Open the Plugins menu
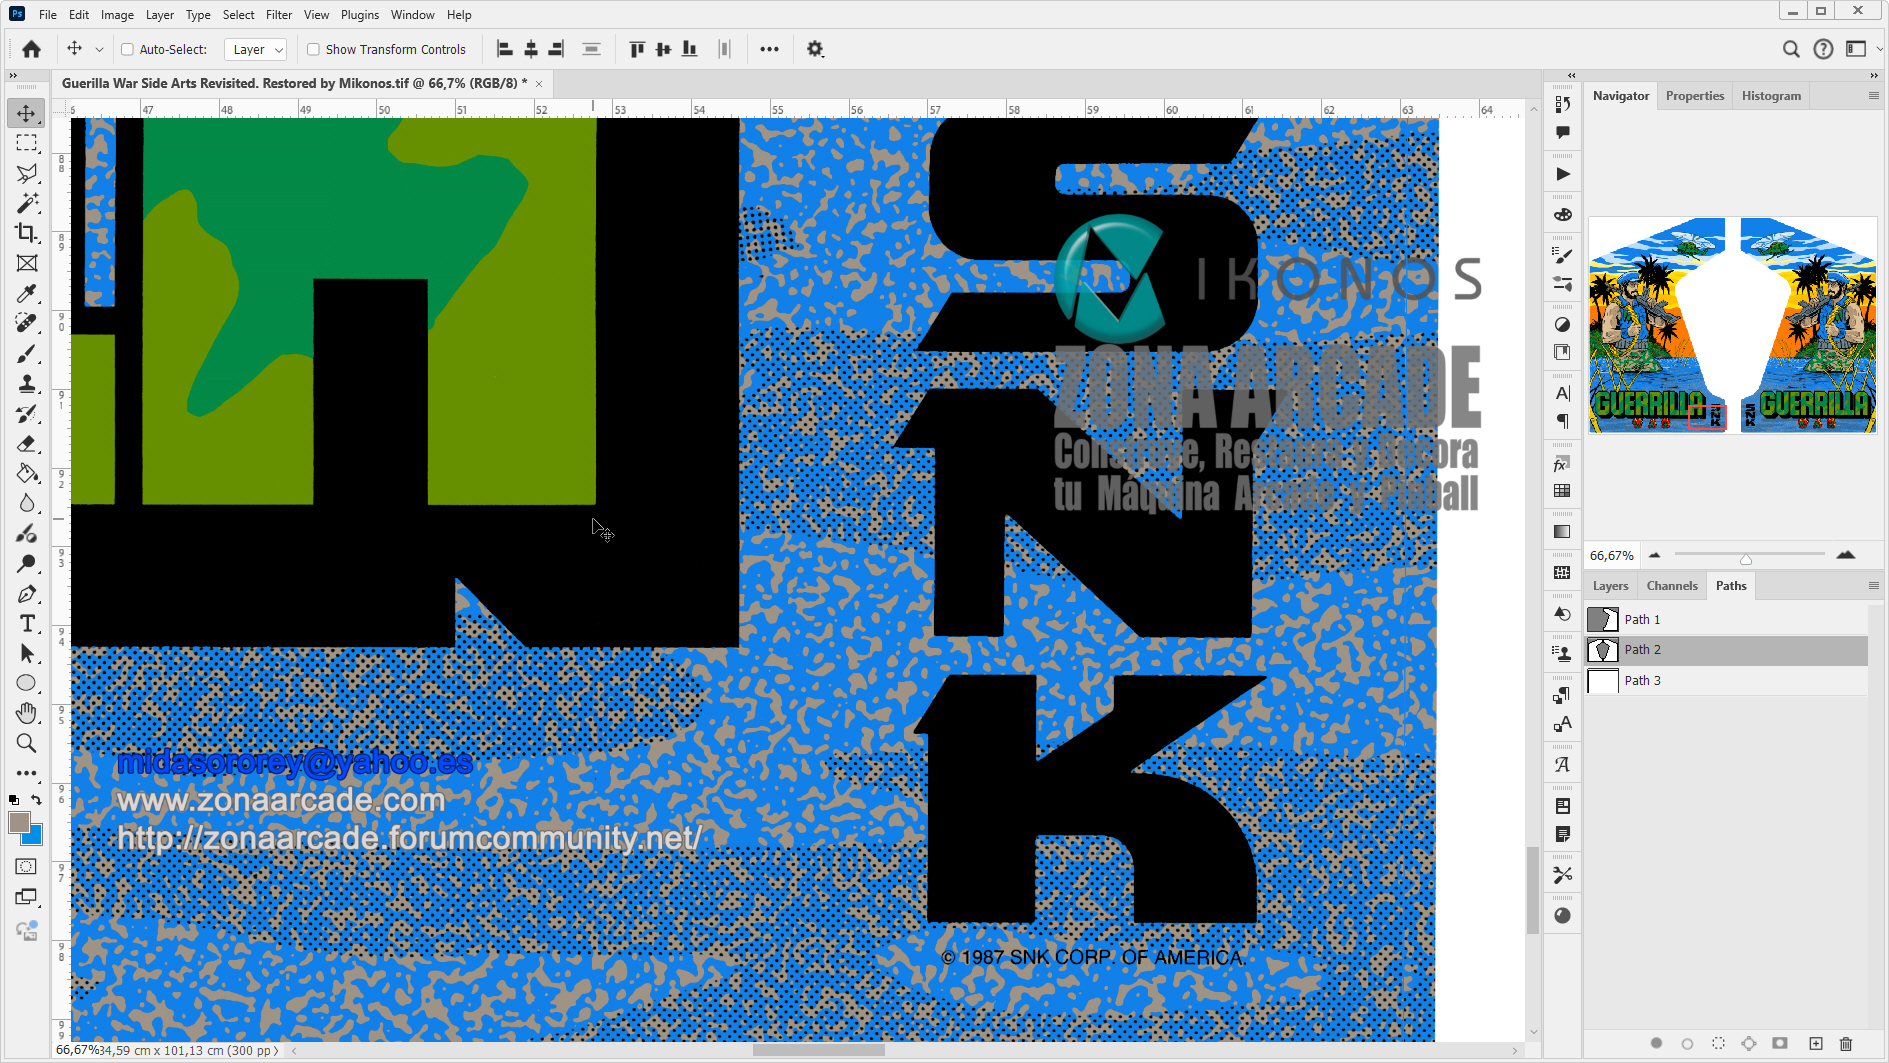Image resolution: width=1889 pixels, height=1063 pixels. pyautogui.click(x=360, y=15)
